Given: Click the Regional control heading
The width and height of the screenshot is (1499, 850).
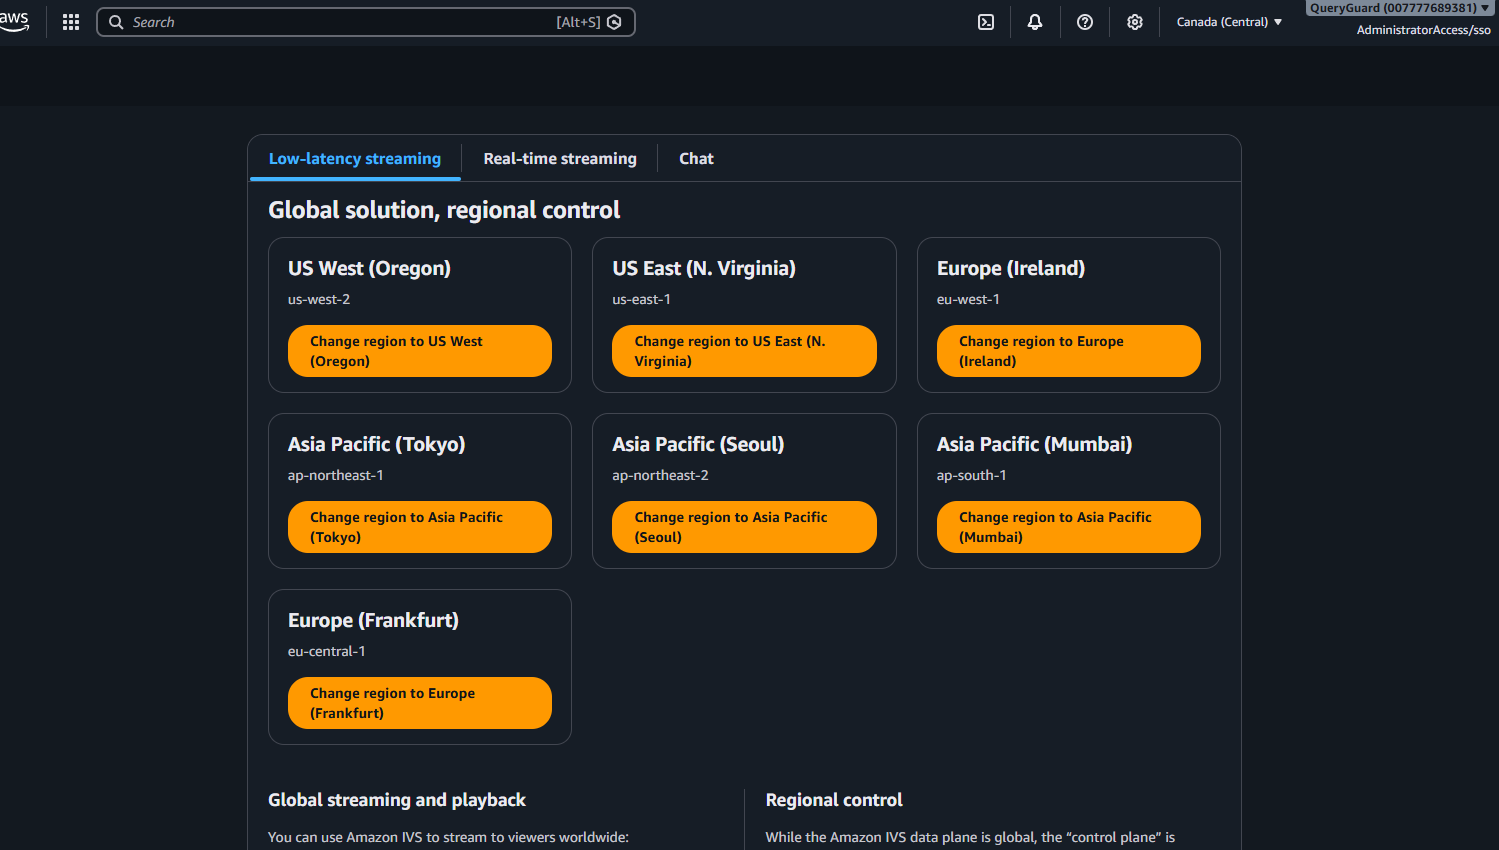Looking at the screenshot, I should pyautogui.click(x=834, y=800).
